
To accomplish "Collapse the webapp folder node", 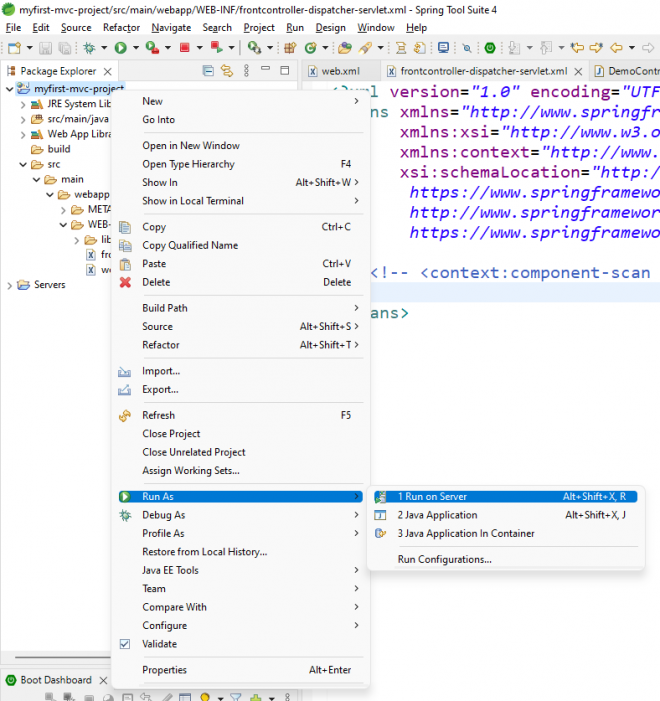I will tap(50, 194).
